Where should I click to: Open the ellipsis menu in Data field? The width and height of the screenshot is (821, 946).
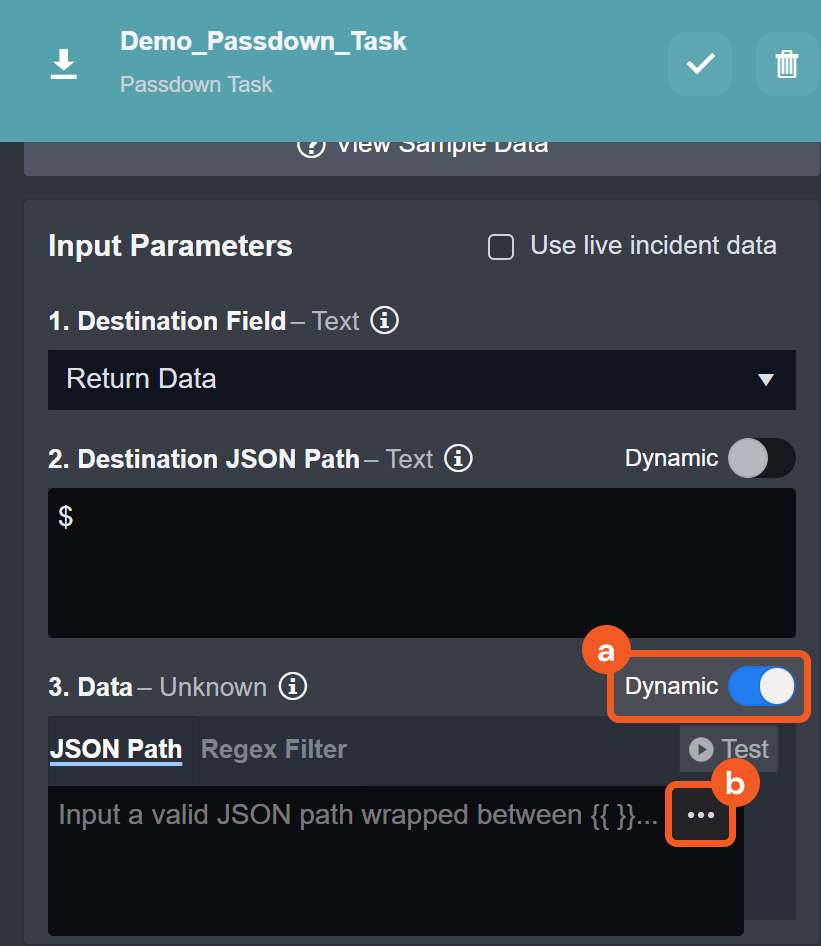701,815
